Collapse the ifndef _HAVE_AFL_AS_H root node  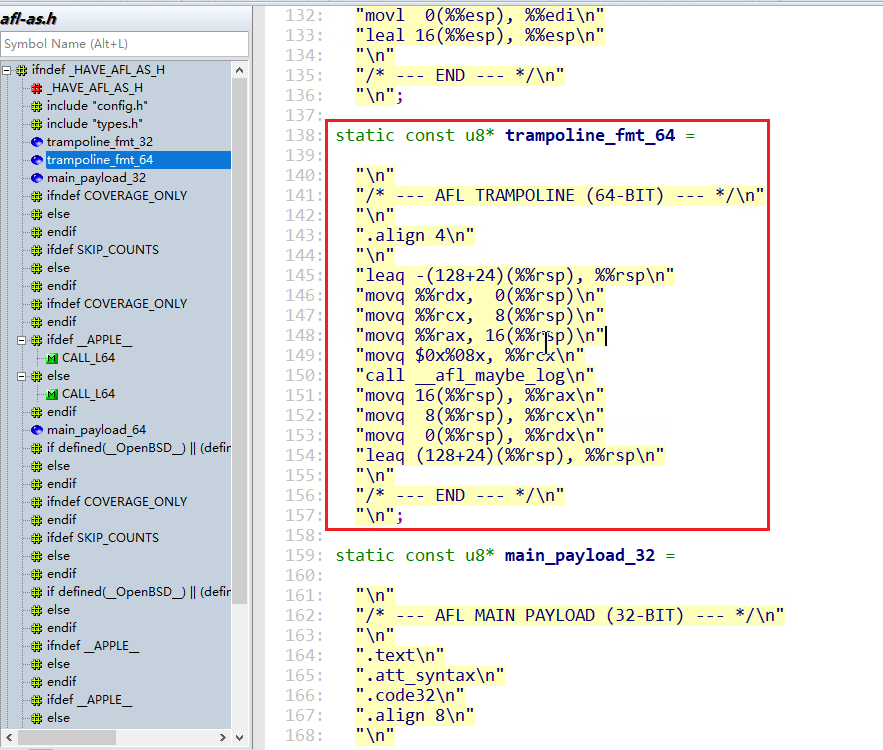coord(7,70)
